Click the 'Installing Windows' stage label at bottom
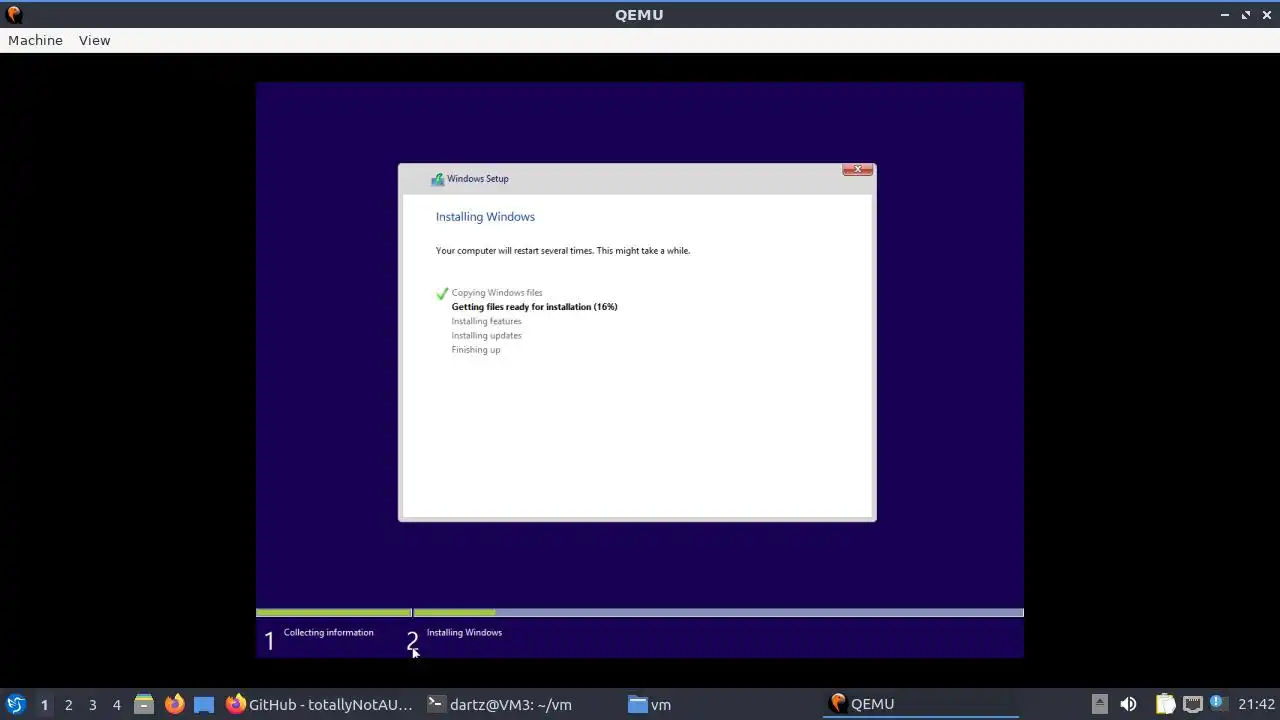Image resolution: width=1280 pixels, height=720 pixels. (x=464, y=632)
